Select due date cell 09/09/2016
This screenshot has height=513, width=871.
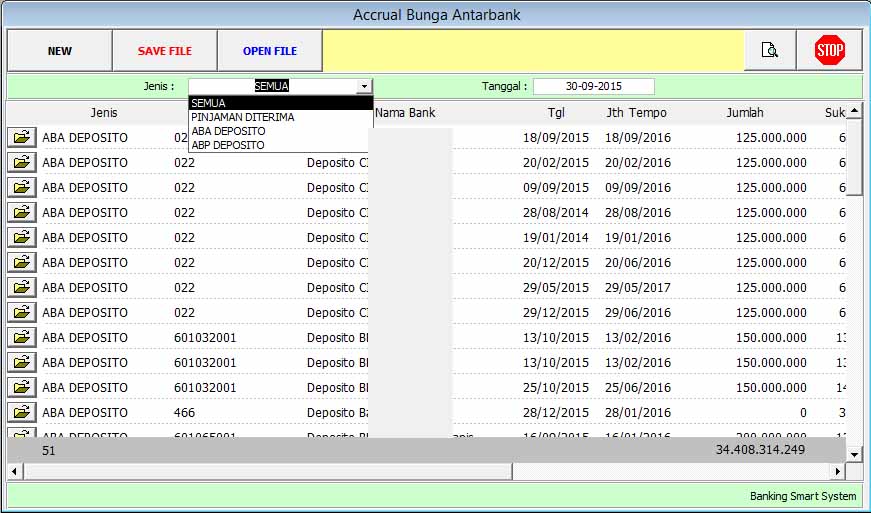(638, 188)
